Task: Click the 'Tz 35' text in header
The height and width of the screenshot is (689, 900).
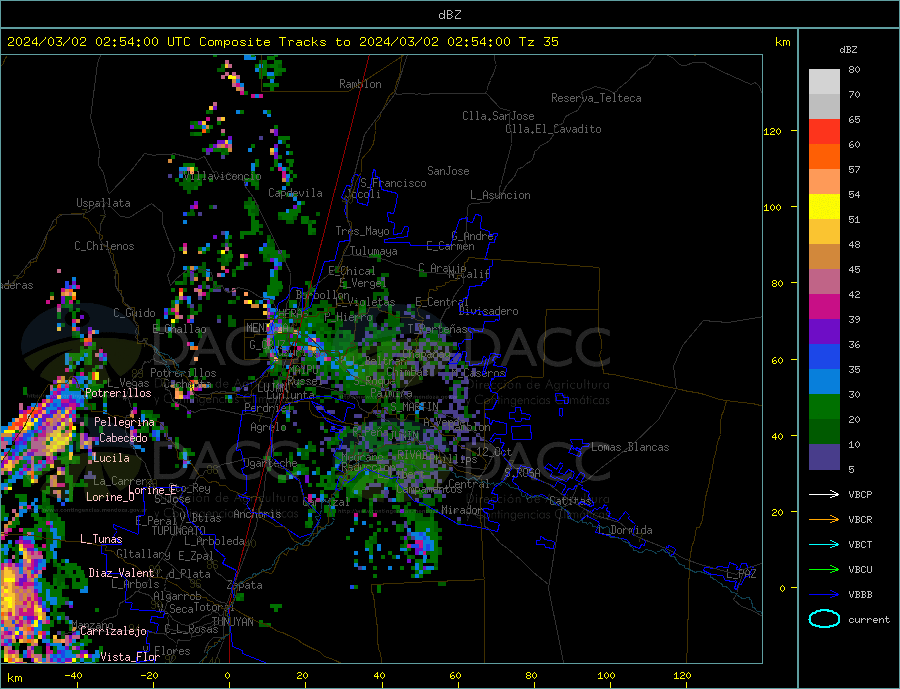Action: [538, 42]
